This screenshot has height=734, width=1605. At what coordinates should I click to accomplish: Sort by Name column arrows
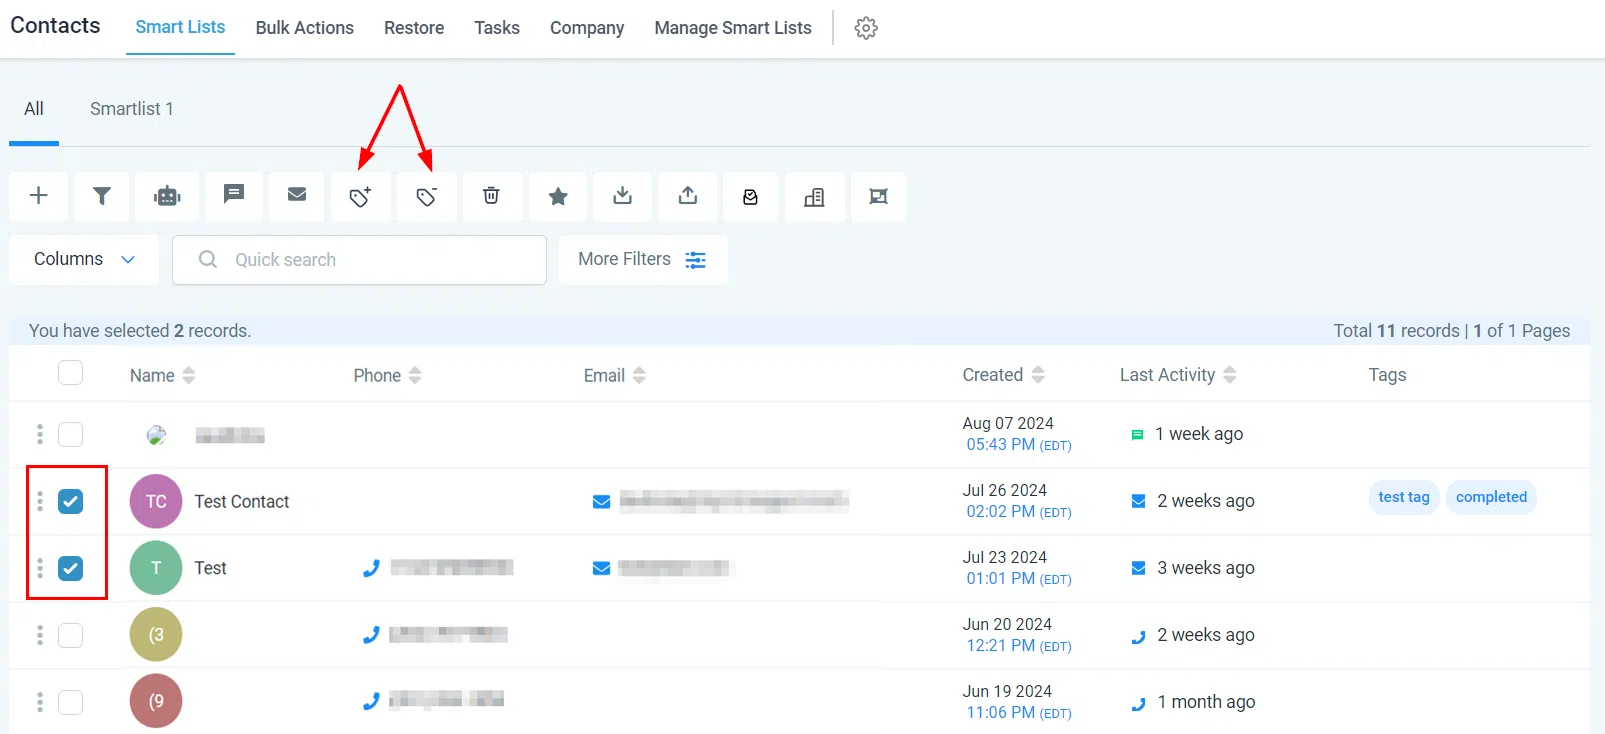click(189, 375)
